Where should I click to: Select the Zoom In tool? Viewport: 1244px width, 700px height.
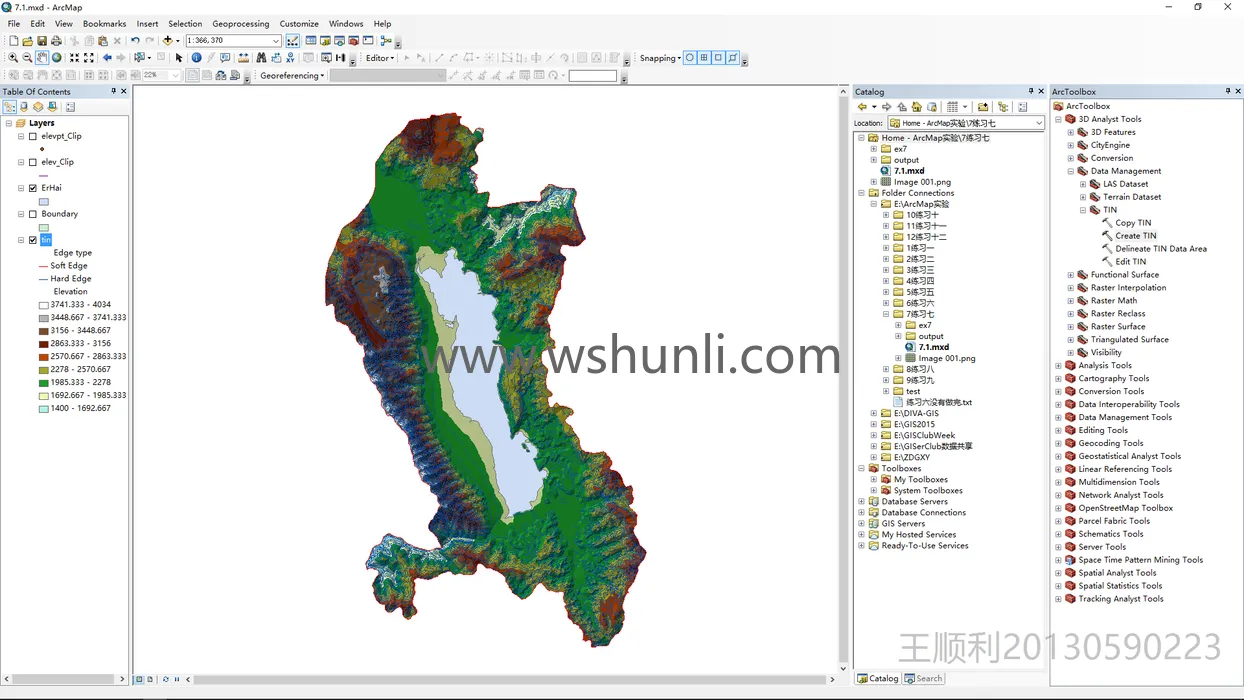13,58
